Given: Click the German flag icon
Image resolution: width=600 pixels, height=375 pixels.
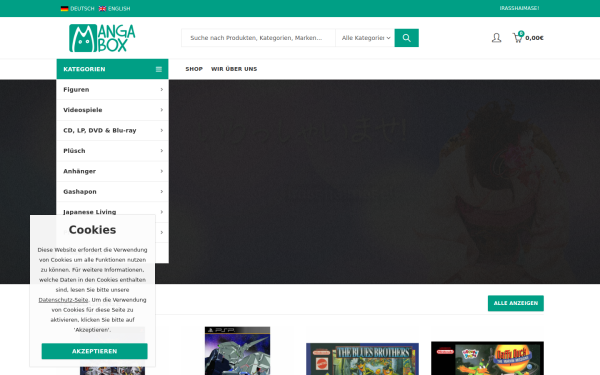Looking at the screenshot, I should coord(64,8).
